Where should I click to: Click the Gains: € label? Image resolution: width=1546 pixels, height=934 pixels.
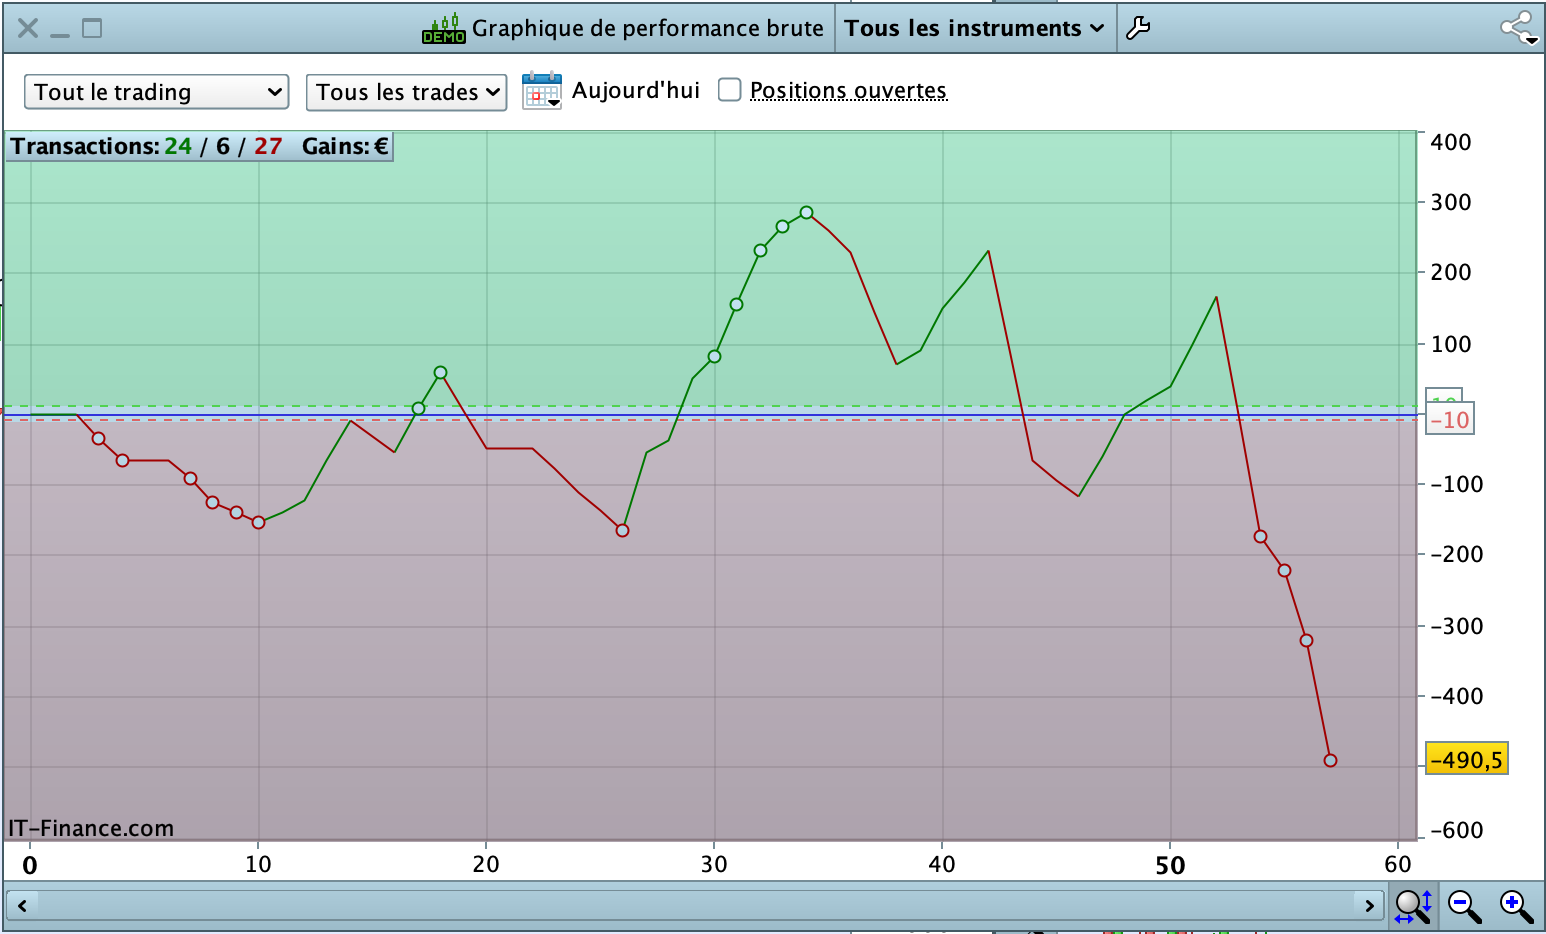[x=345, y=146]
